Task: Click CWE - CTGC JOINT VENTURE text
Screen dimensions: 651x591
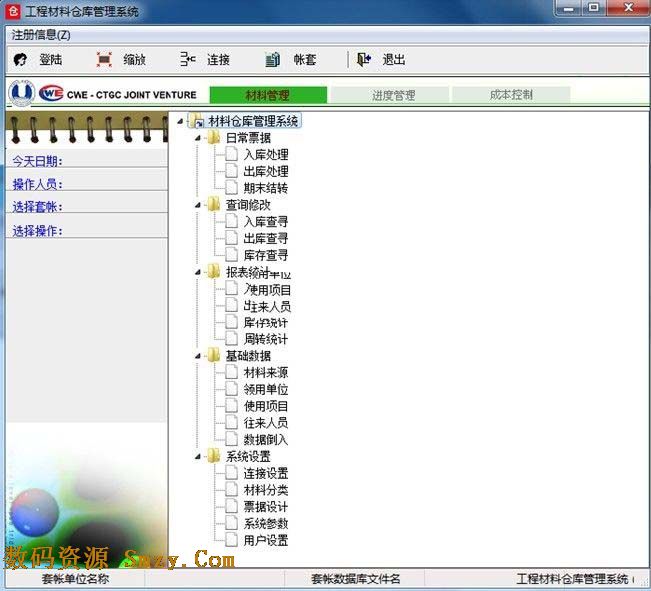Action: (x=131, y=95)
